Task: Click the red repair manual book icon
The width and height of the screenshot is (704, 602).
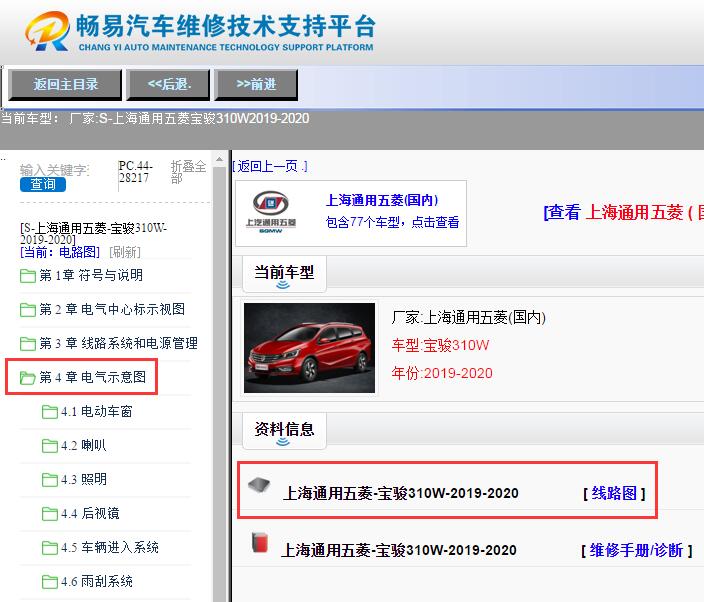Action: 259,543
